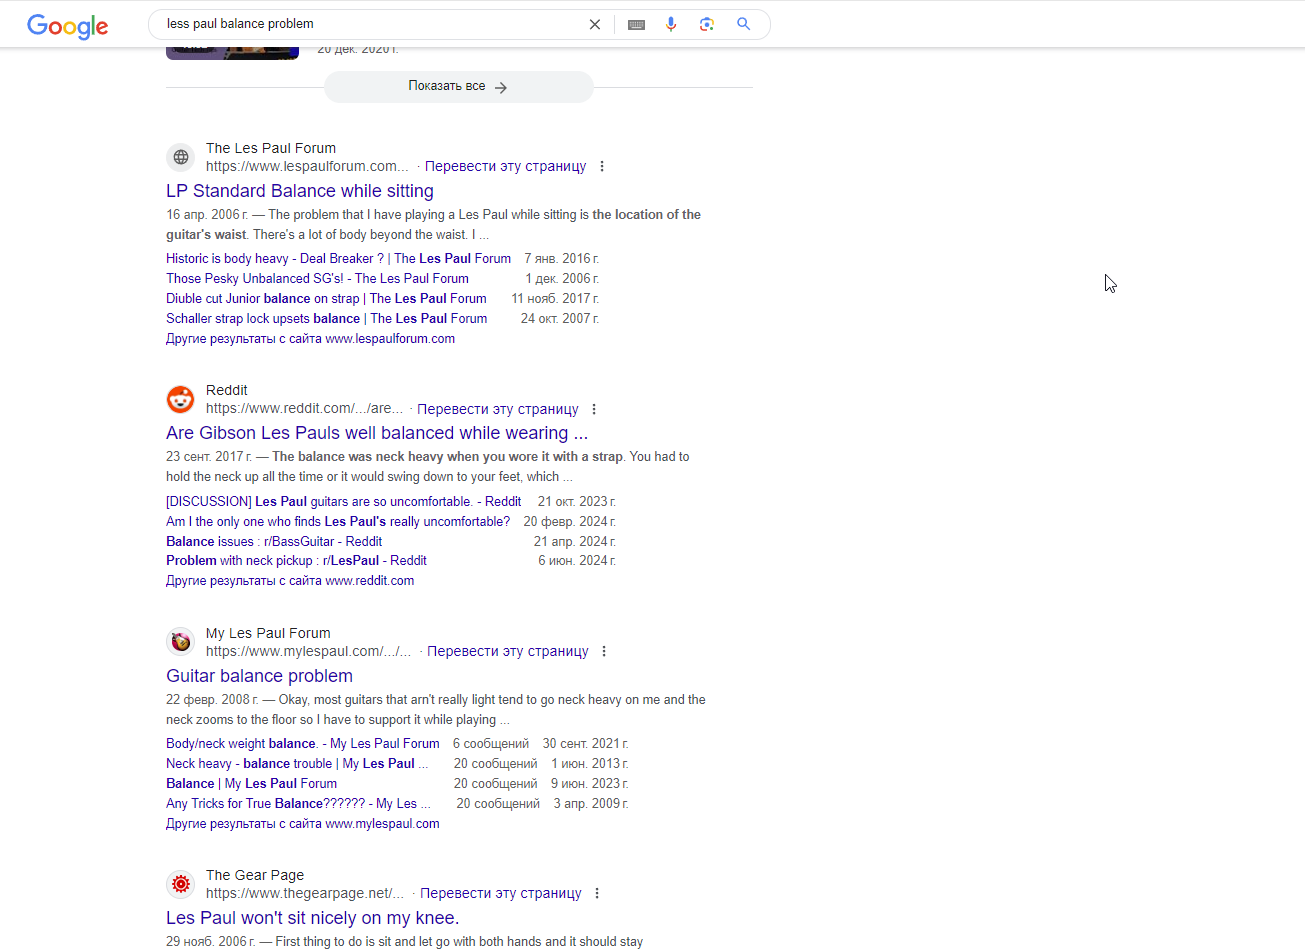Click the 'The Gear Page' site name
1305x952 pixels.
tap(255, 875)
